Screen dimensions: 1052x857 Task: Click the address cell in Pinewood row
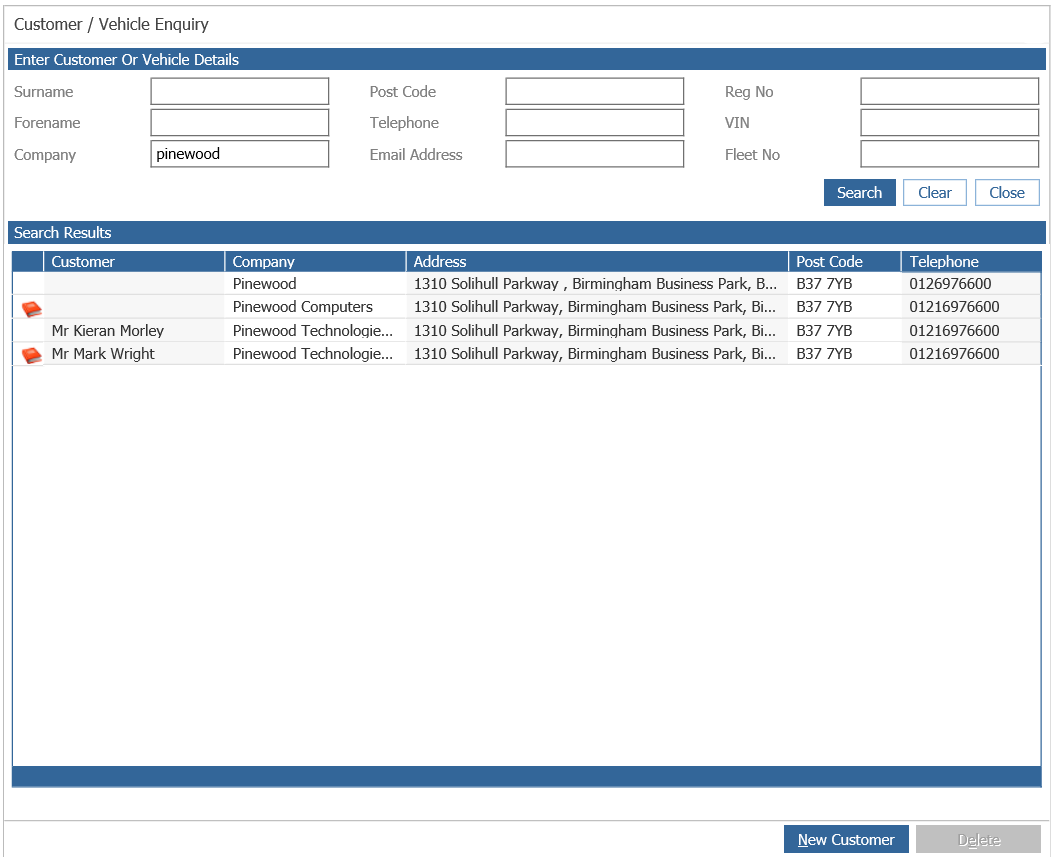(x=597, y=283)
